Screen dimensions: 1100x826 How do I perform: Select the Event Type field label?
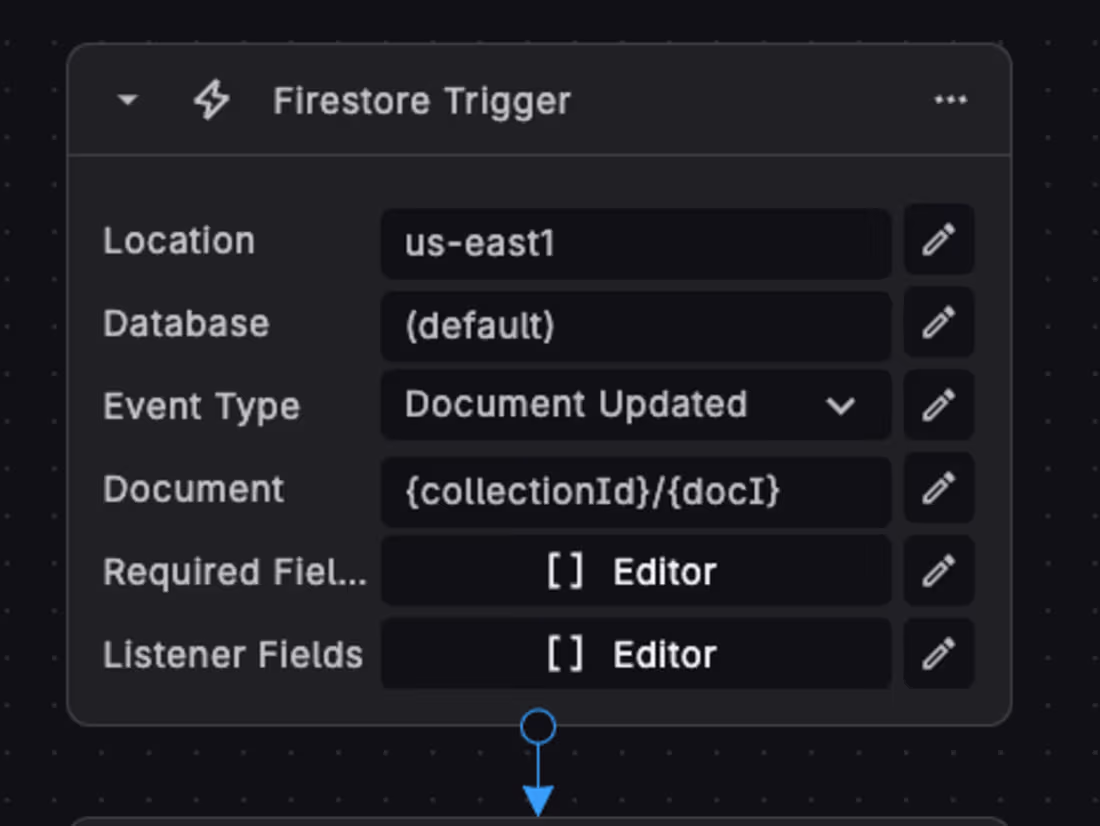pos(200,405)
